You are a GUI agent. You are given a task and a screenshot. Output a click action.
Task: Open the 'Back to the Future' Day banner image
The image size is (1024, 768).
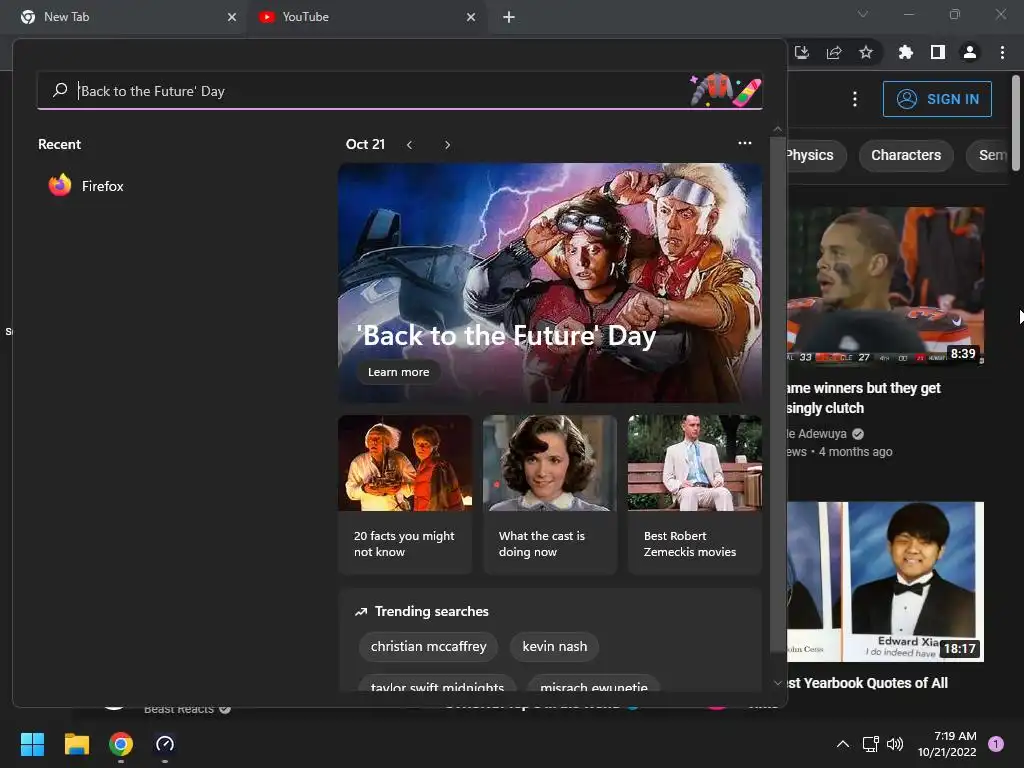550,283
